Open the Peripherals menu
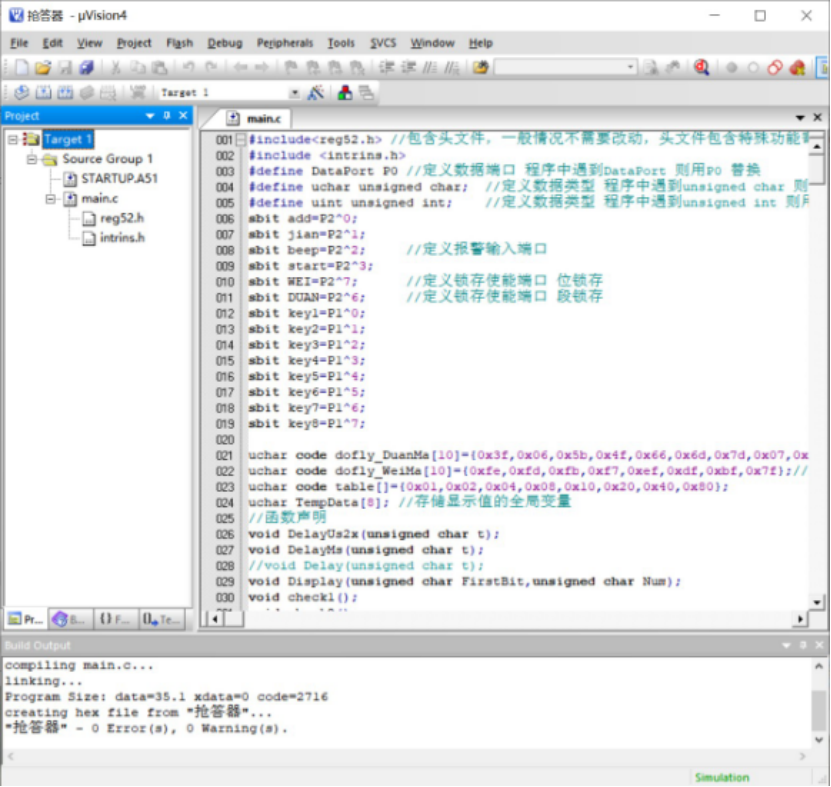 (285, 43)
